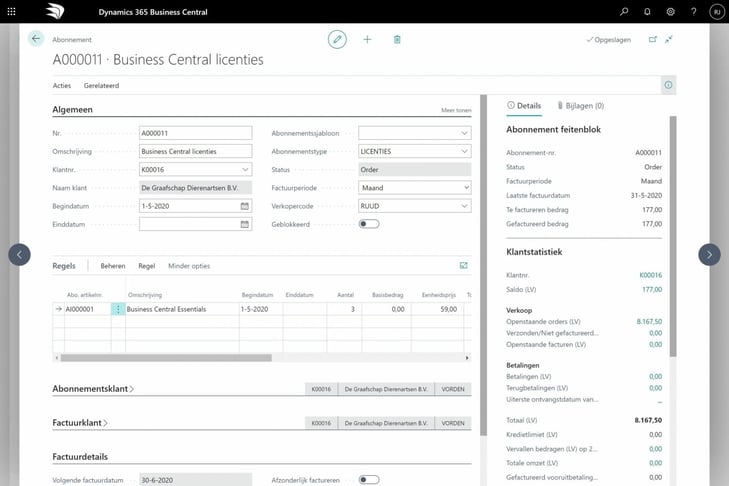This screenshot has height=486, width=729.
Task: Click Volgende factuurdatum field 30-6-2020
Action: click(x=195, y=479)
